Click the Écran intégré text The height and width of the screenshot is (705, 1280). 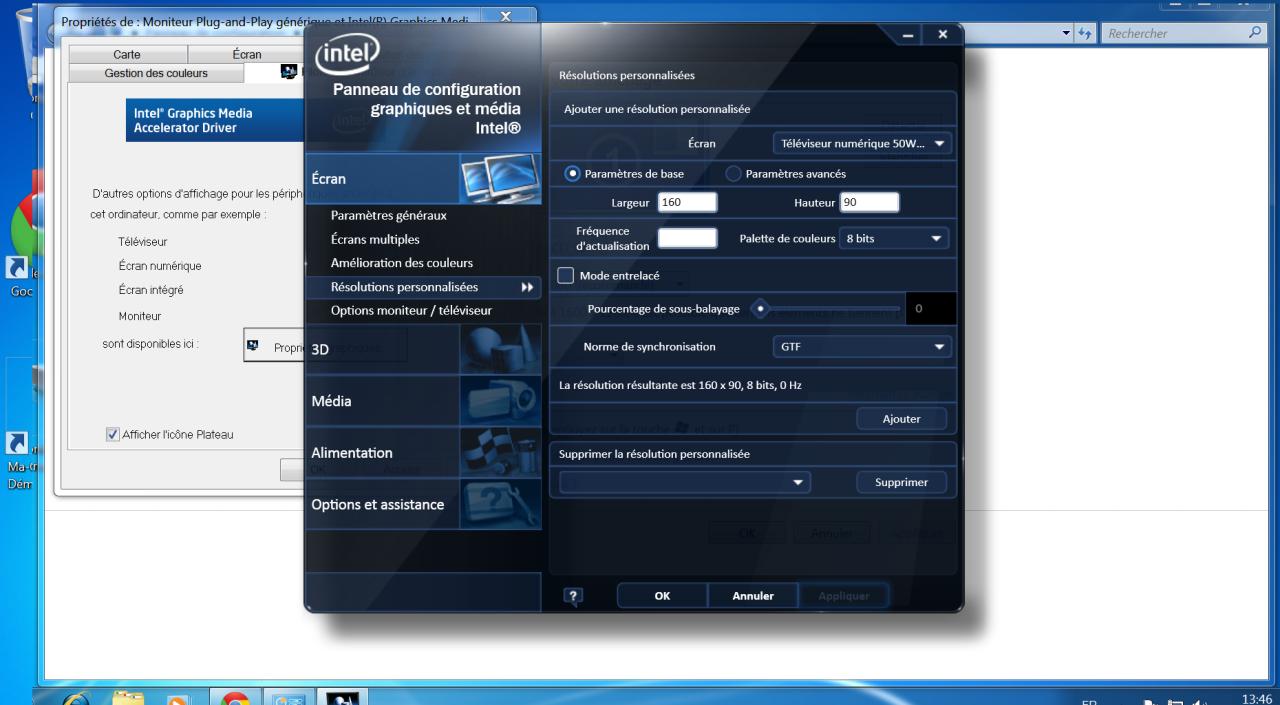(151, 290)
